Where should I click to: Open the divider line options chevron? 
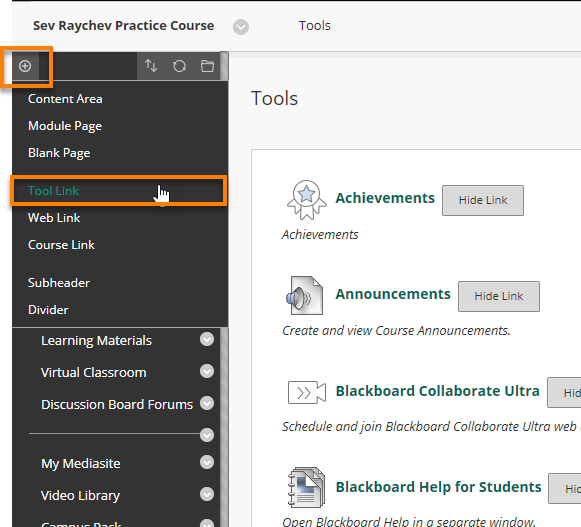pos(207,435)
